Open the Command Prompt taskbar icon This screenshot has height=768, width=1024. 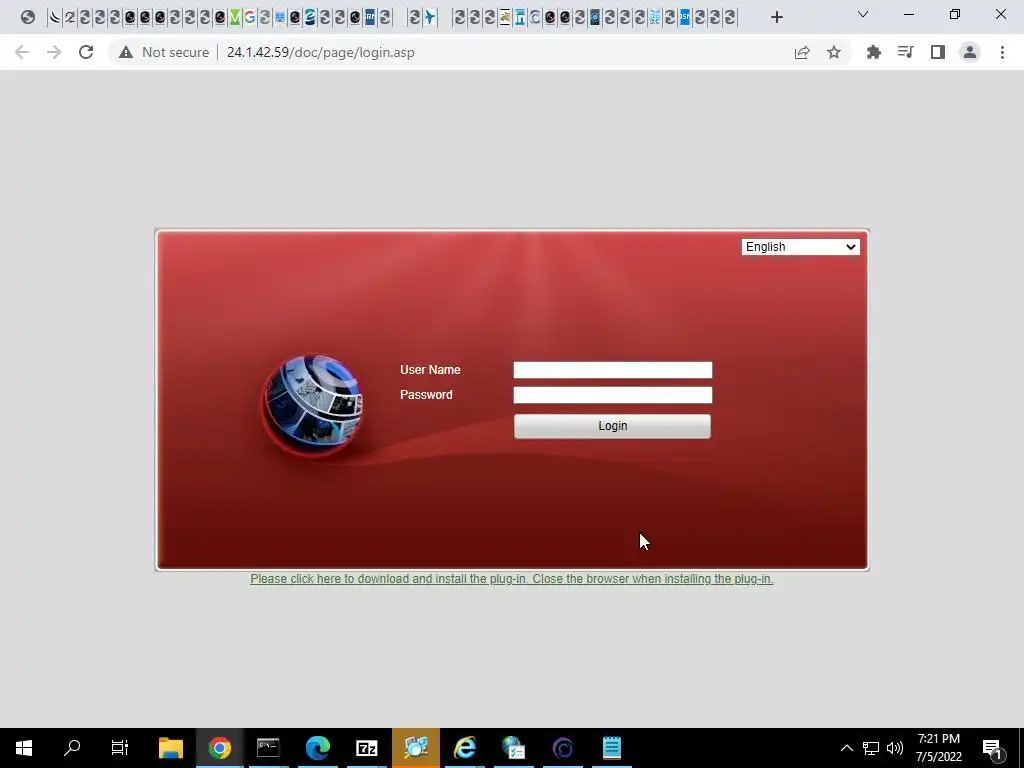tap(268, 748)
